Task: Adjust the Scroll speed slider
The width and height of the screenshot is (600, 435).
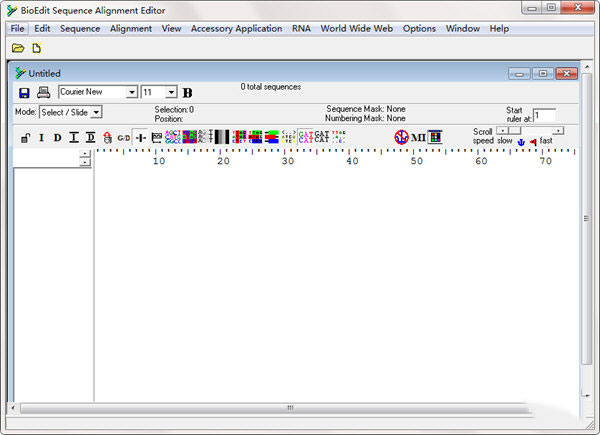Action: [x=530, y=131]
